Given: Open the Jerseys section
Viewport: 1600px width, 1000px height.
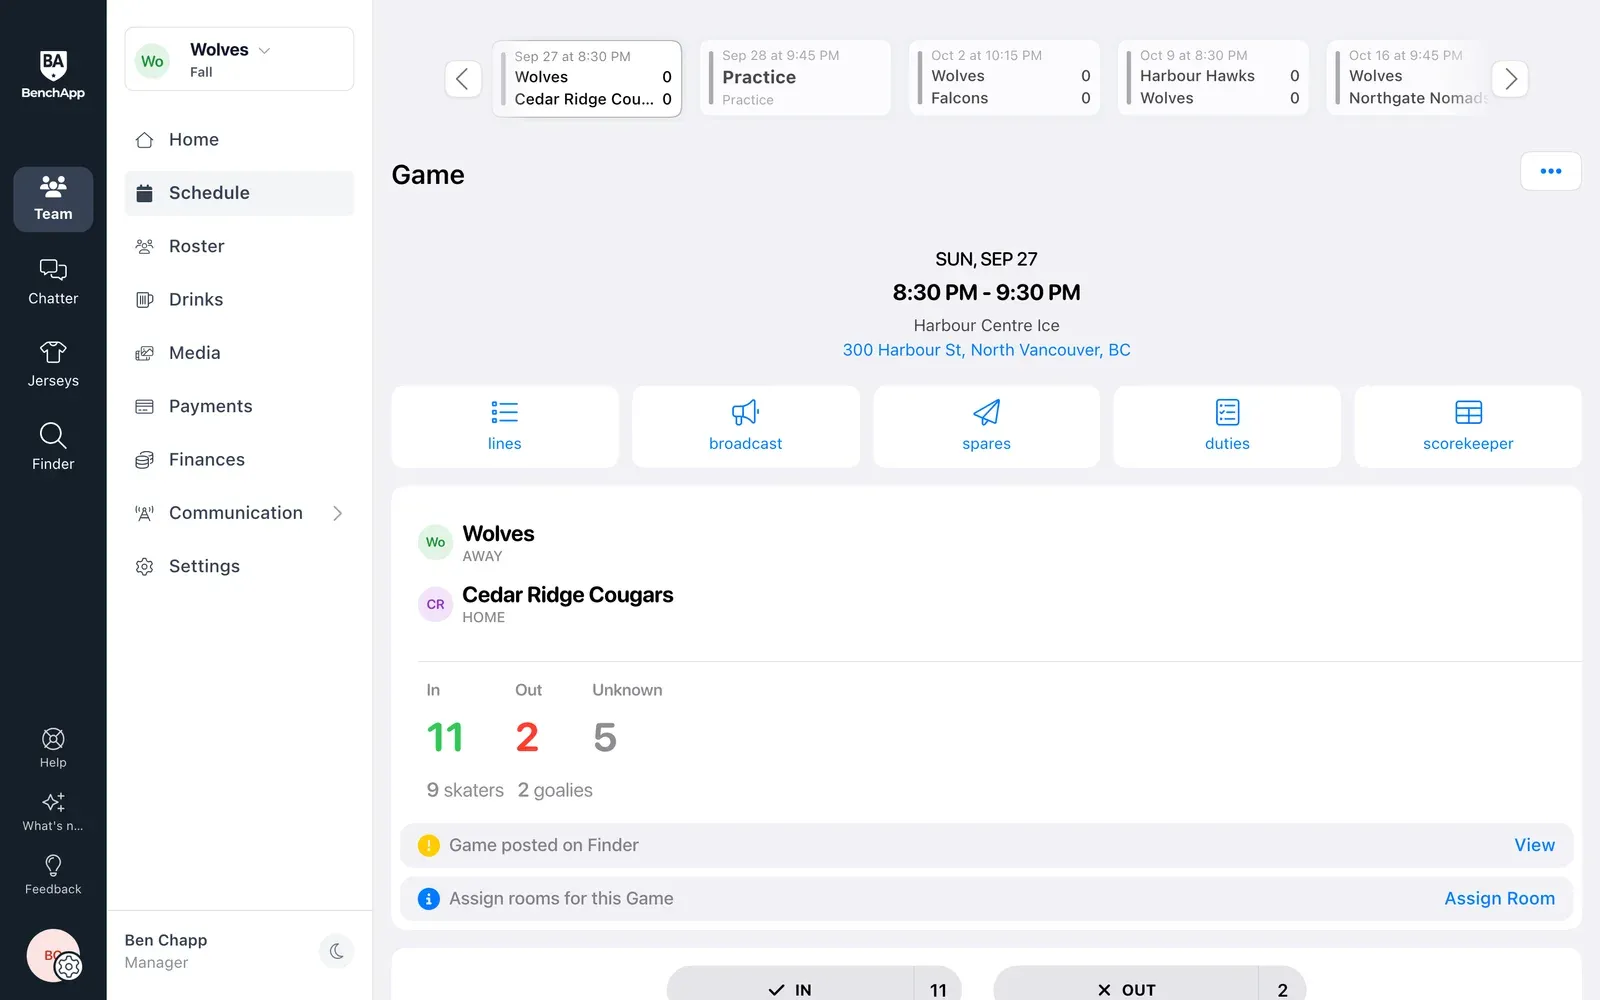Looking at the screenshot, I should 53,365.
